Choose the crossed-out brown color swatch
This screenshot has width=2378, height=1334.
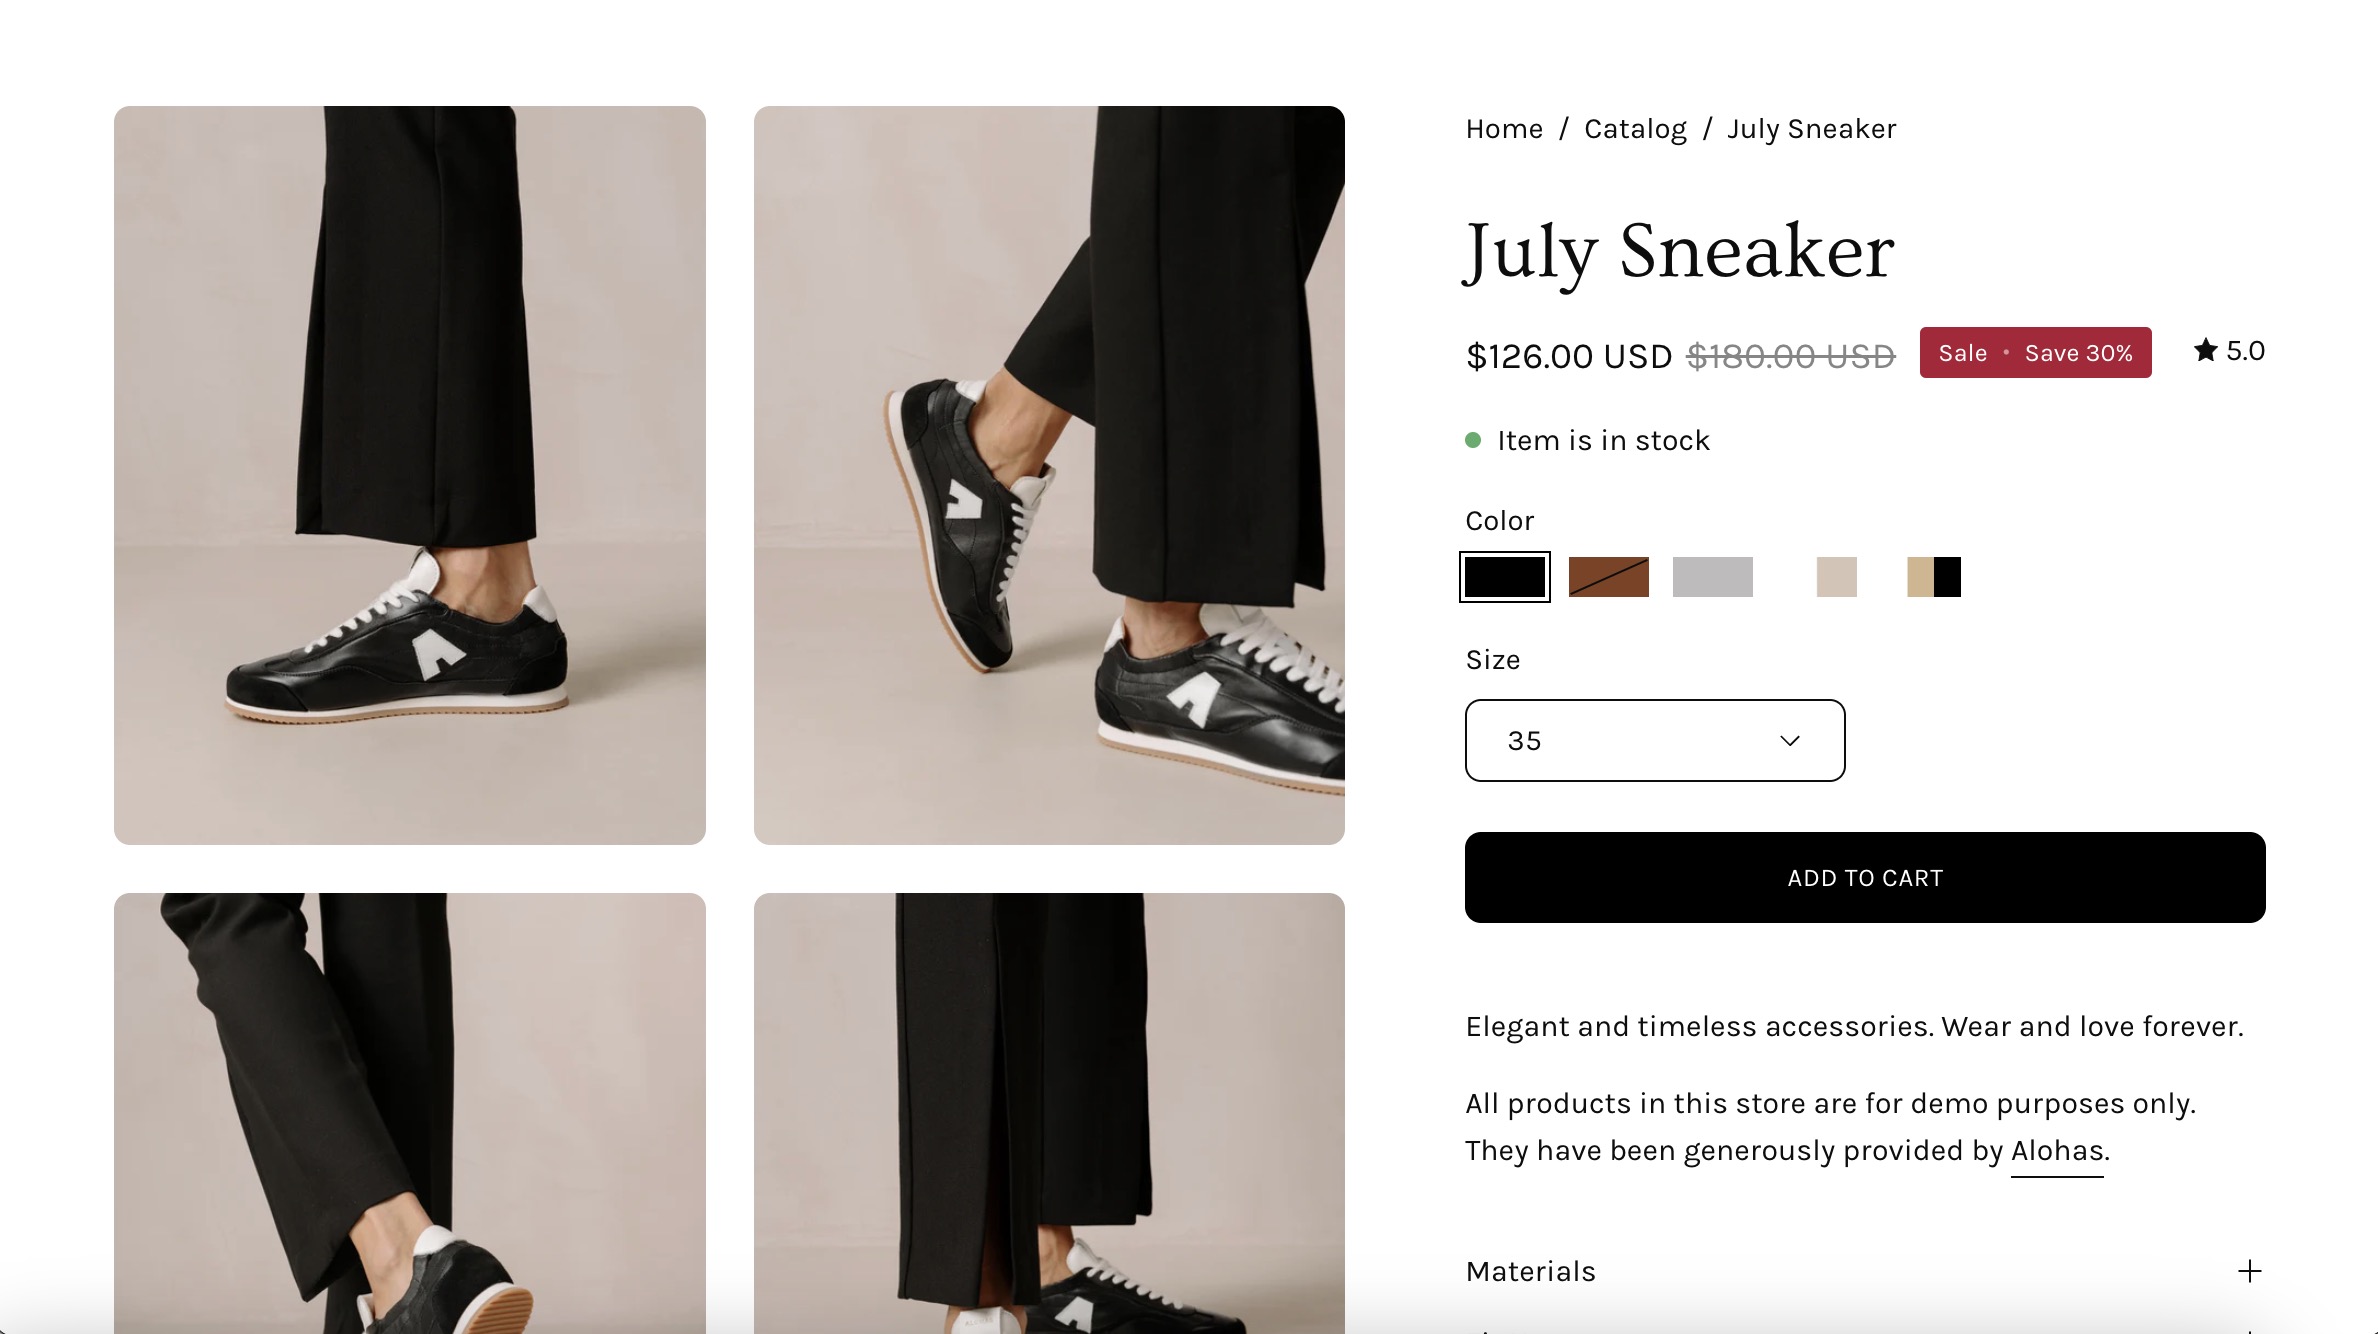pos(1608,577)
